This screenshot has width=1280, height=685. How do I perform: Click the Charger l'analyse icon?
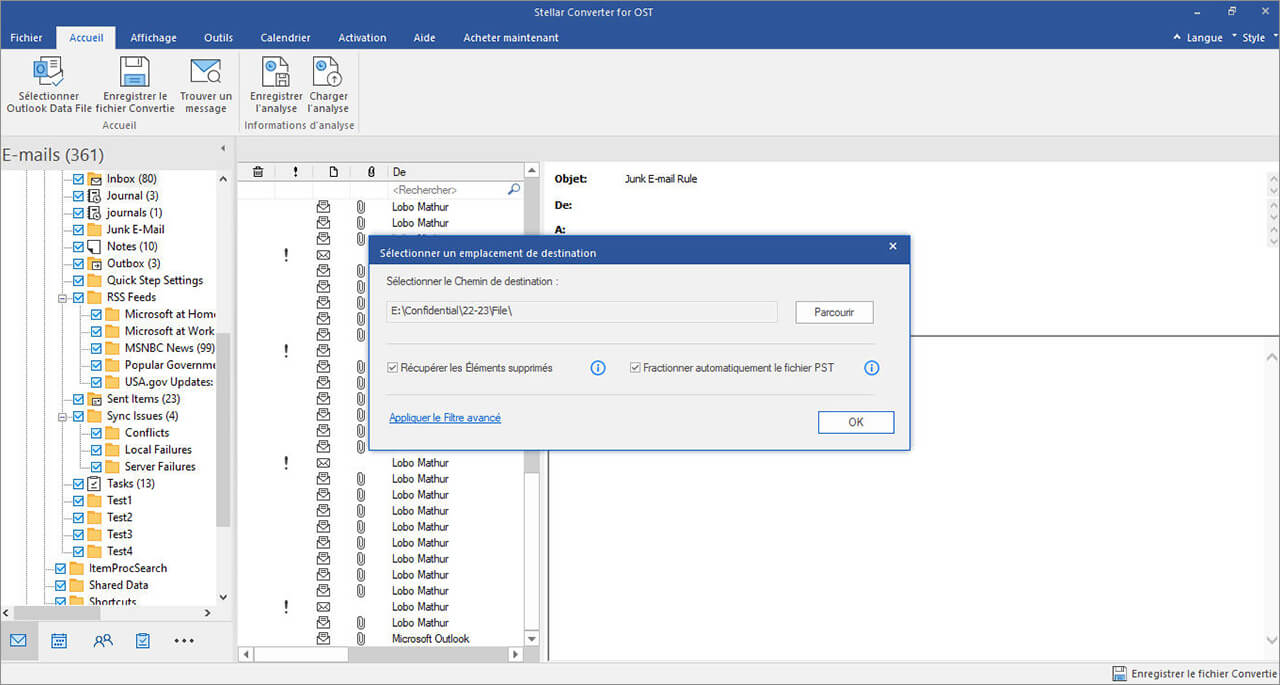pos(327,72)
